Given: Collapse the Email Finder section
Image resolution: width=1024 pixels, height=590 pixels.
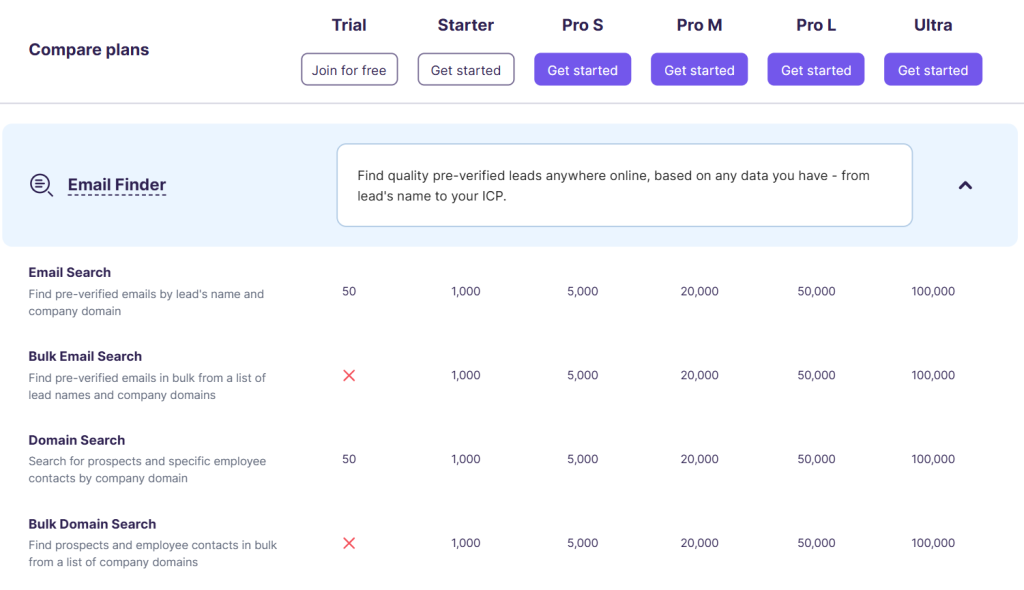Looking at the screenshot, I should (x=965, y=185).
